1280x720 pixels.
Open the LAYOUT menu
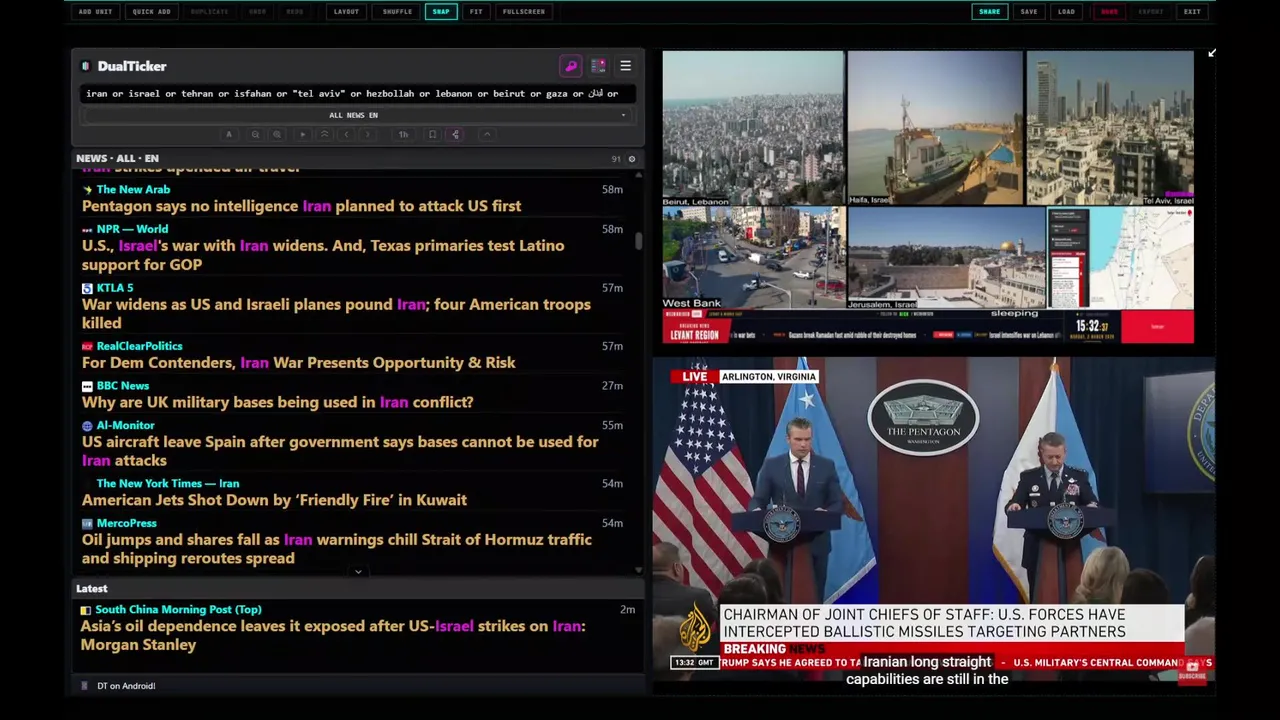(346, 12)
